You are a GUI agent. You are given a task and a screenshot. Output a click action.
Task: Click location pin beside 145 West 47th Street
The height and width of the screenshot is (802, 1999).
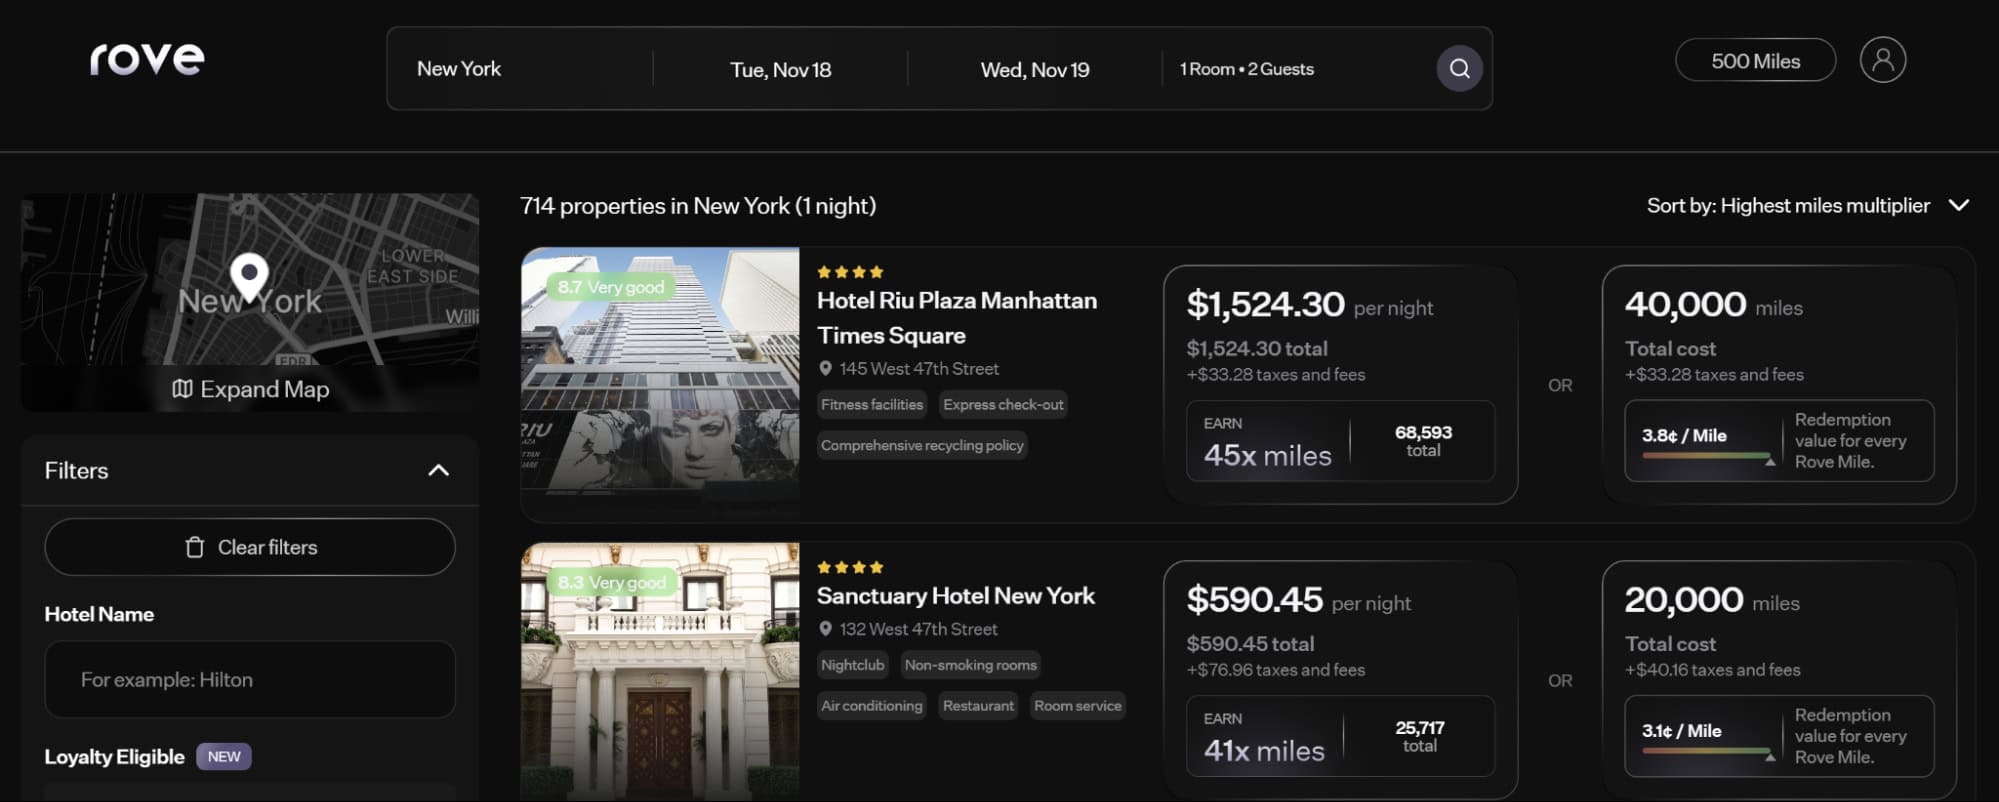click(x=825, y=368)
